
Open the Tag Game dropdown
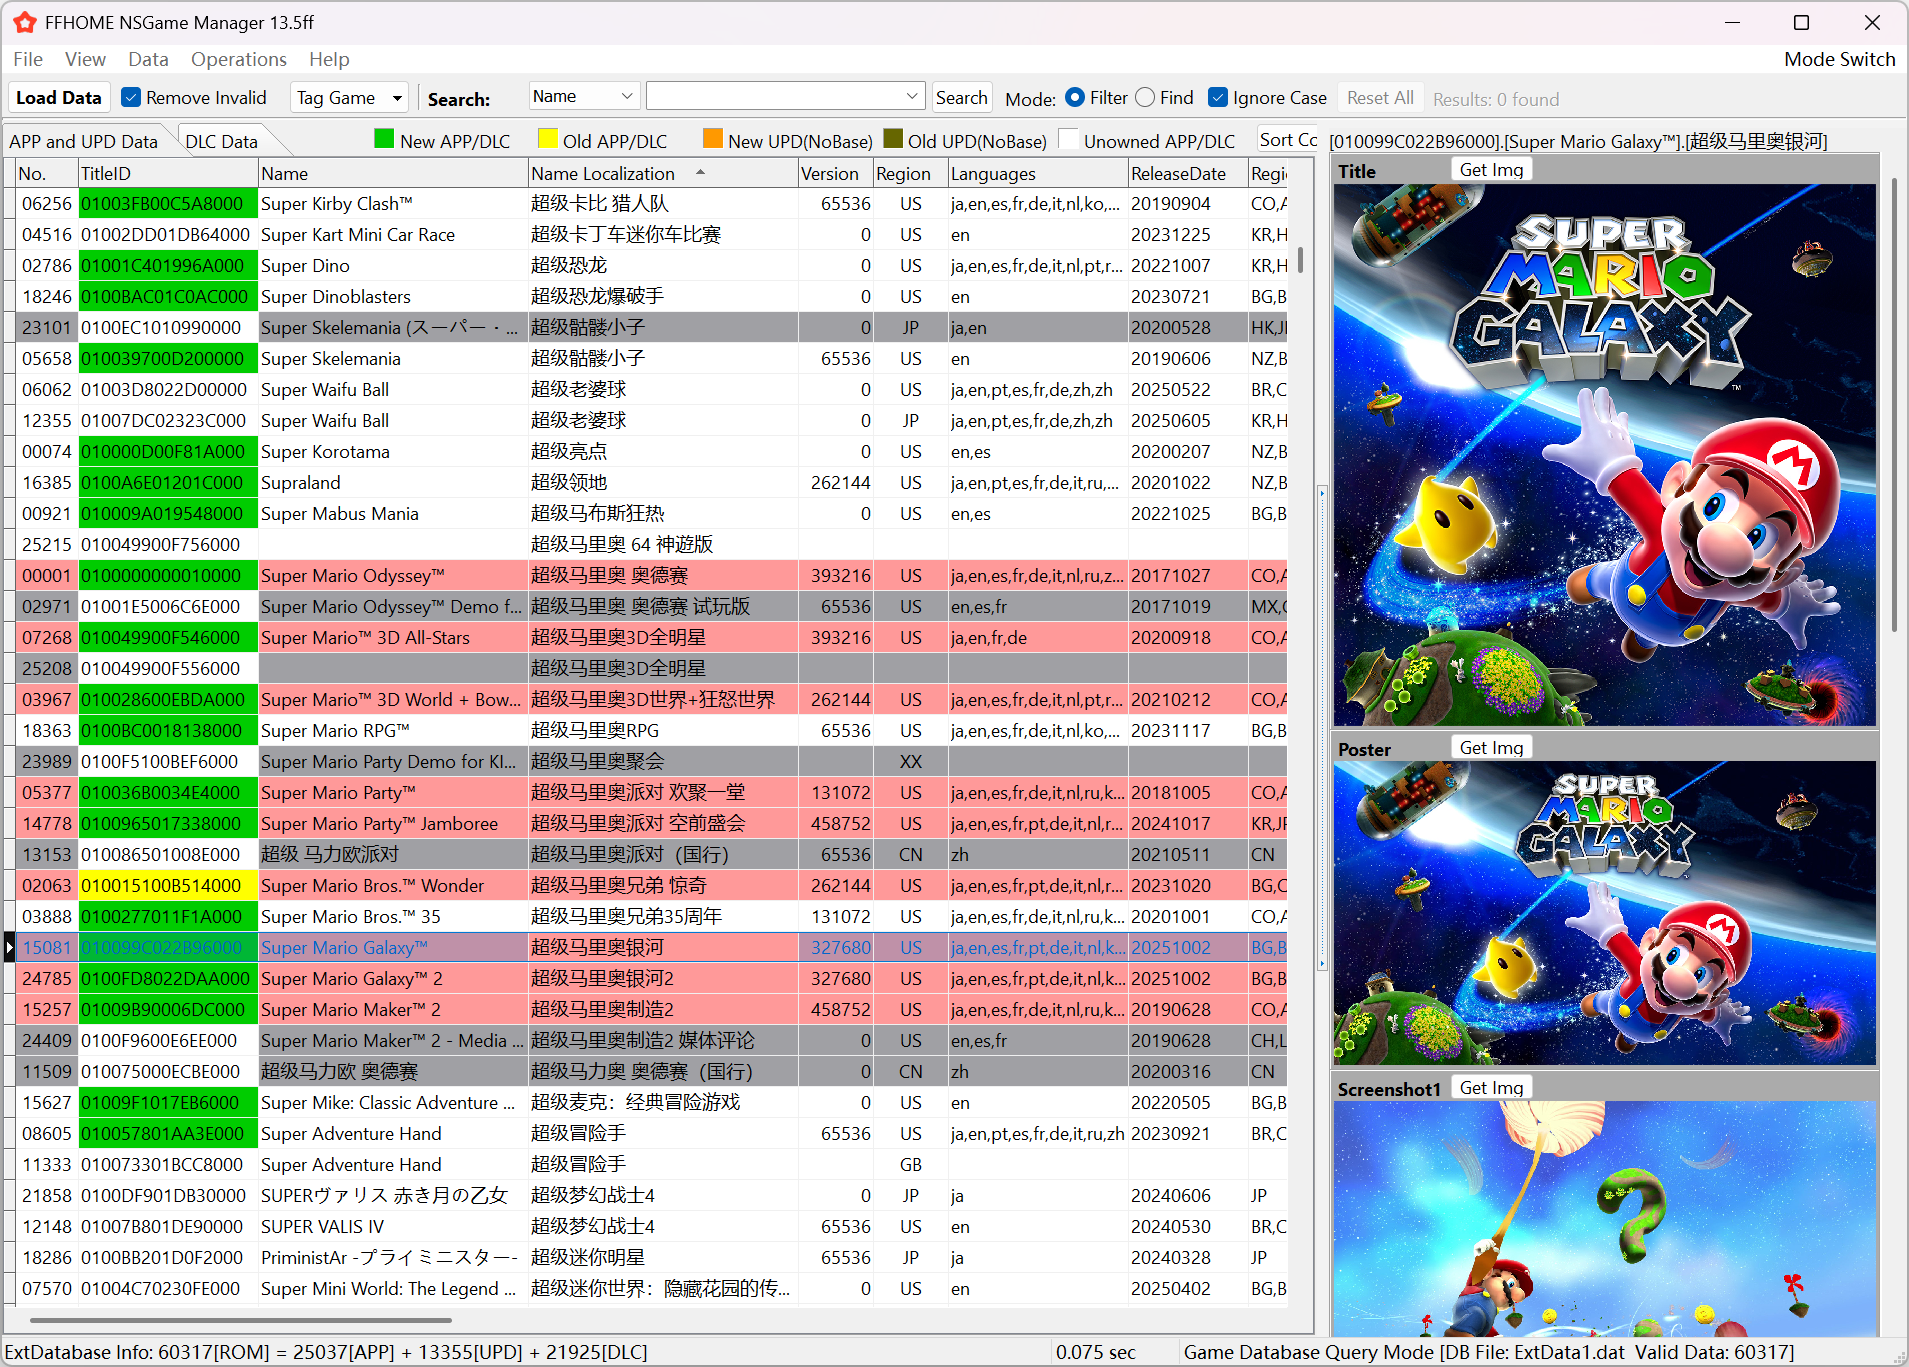tap(349, 97)
